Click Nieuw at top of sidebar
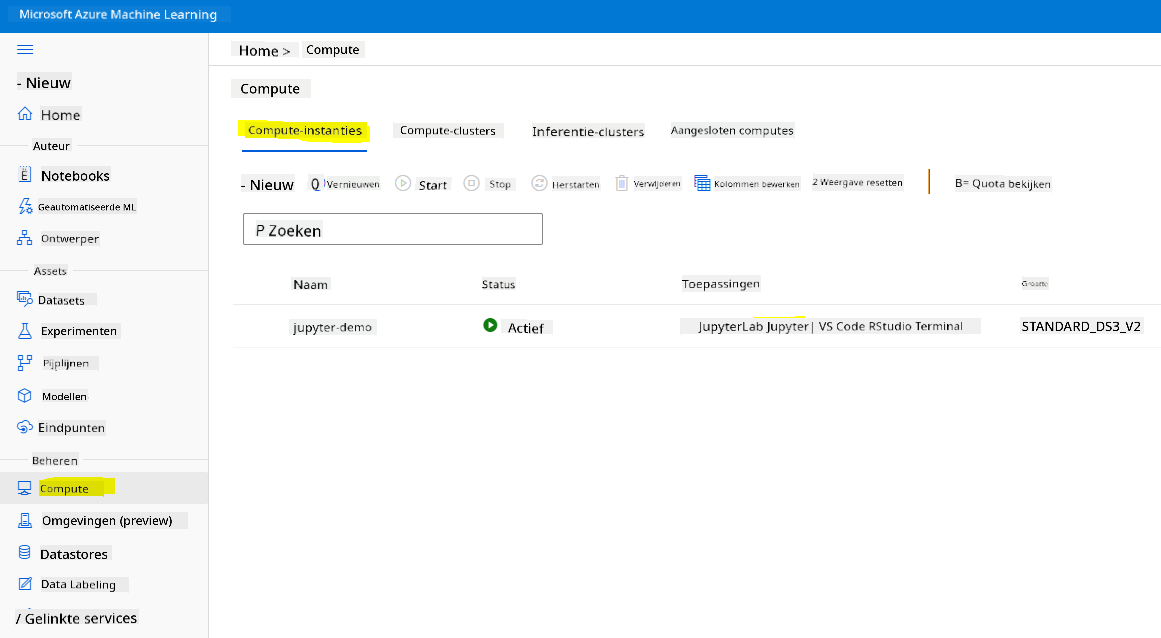The height and width of the screenshot is (638, 1161). (44, 83)
